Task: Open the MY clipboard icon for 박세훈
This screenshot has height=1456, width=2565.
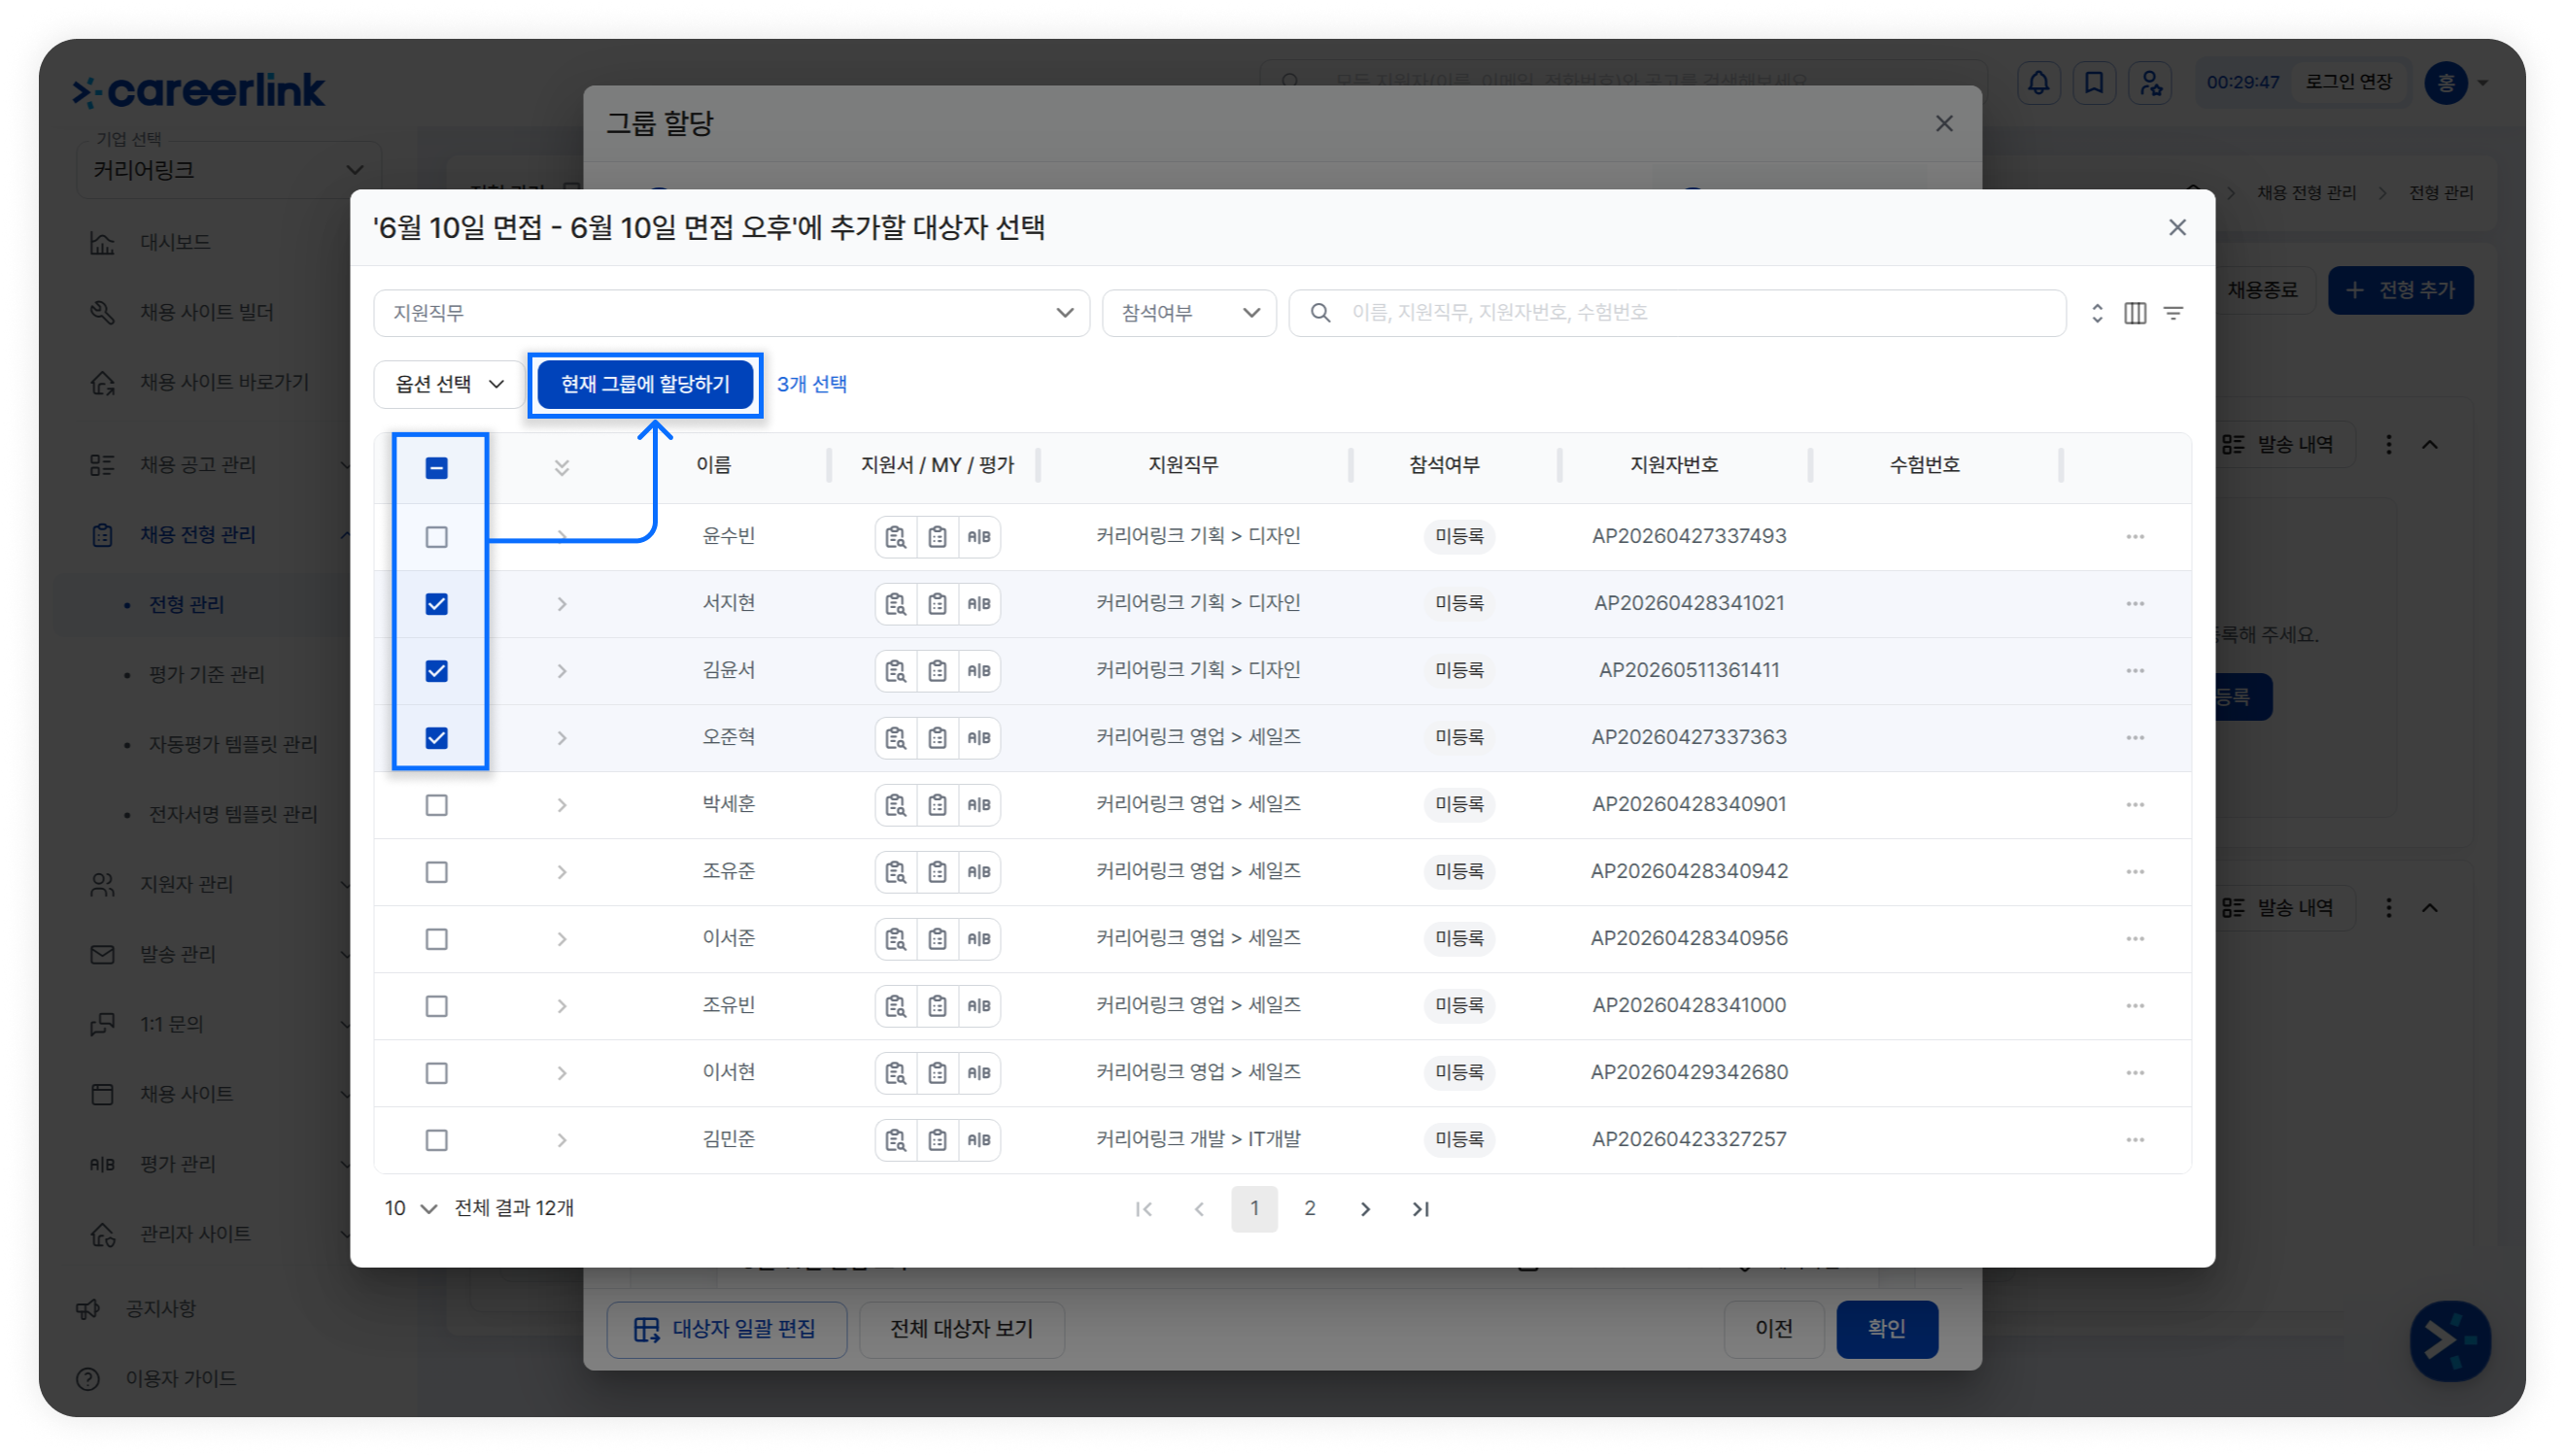Action: (937, 805)
